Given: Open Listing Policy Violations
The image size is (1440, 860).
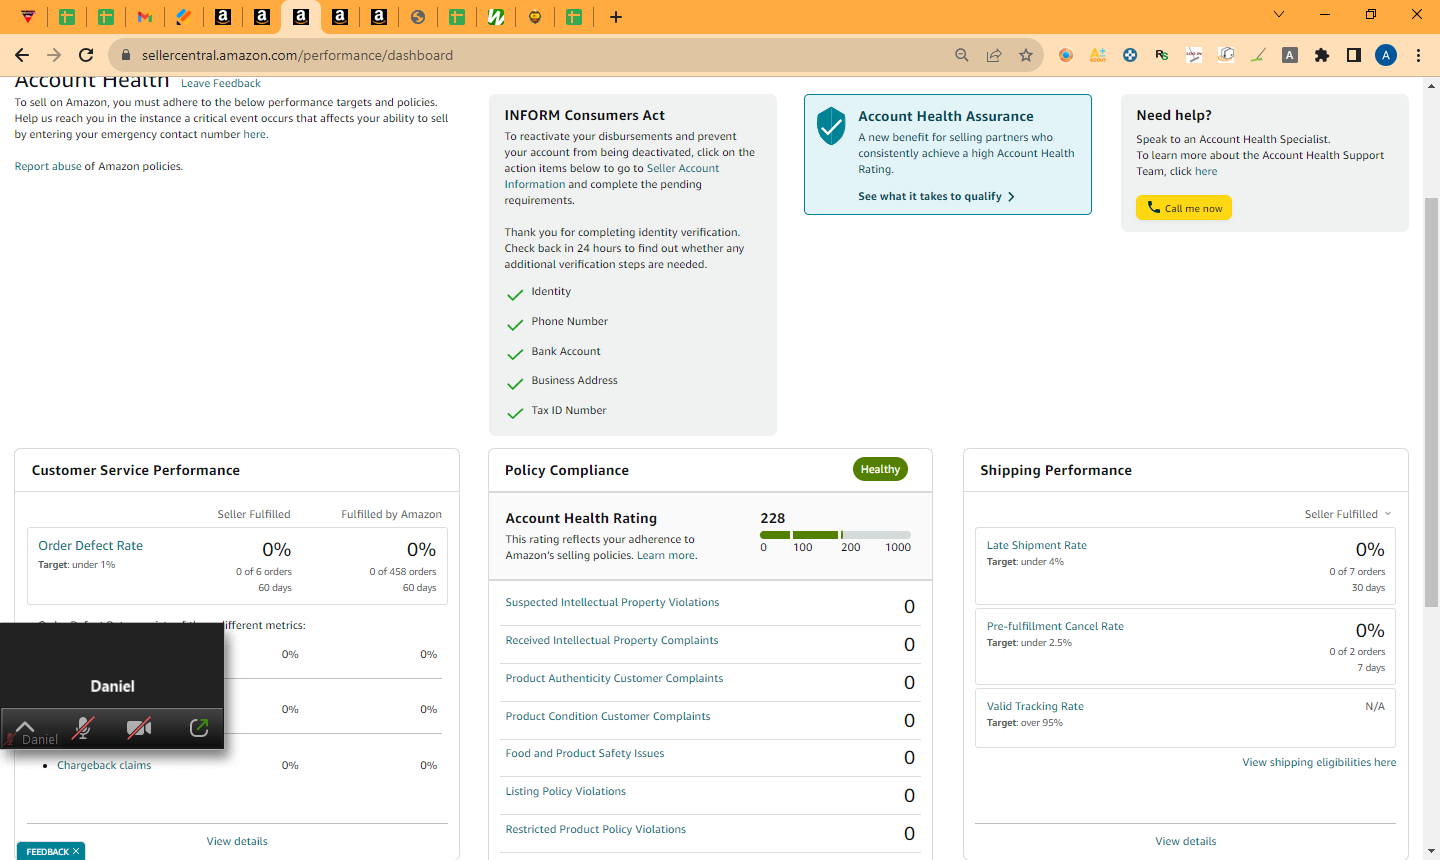Looking at the screenshot, I should click(x=566, y=791).
